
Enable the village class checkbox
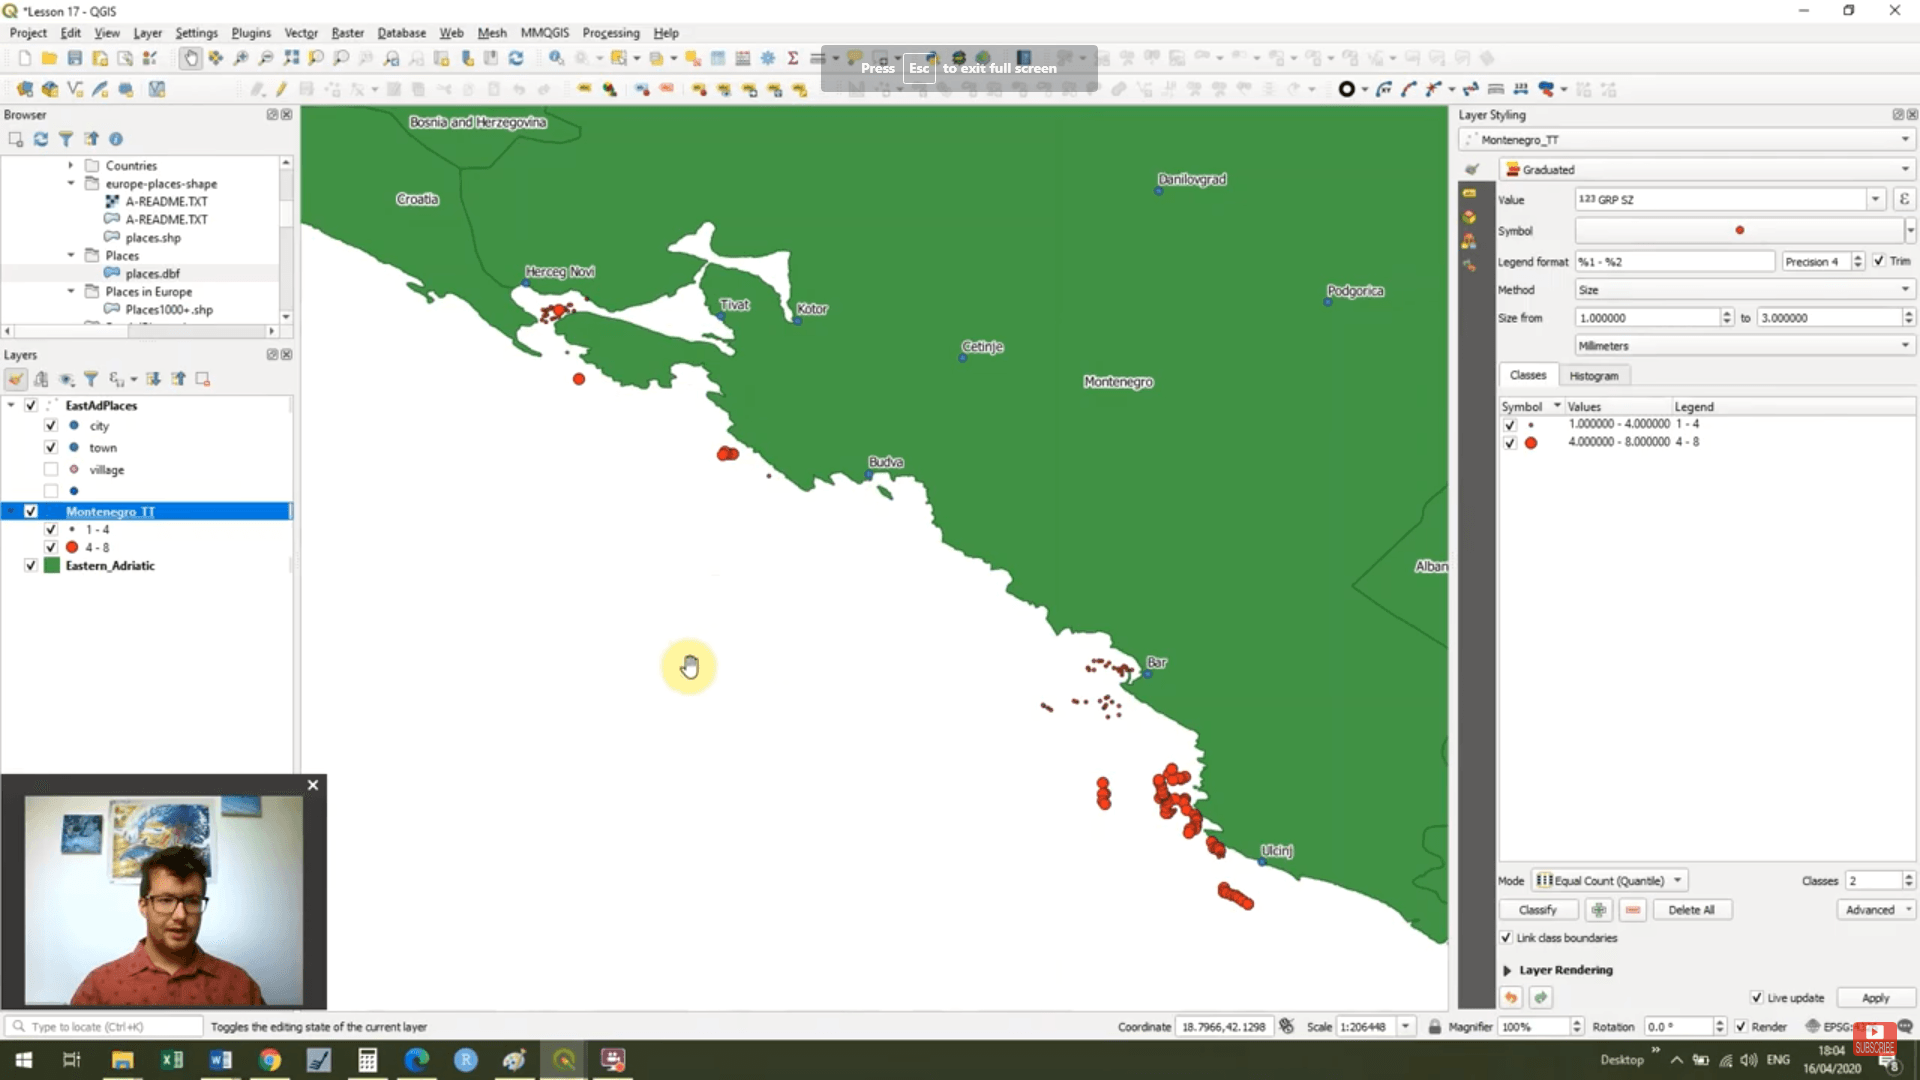(x=51, y=469)
